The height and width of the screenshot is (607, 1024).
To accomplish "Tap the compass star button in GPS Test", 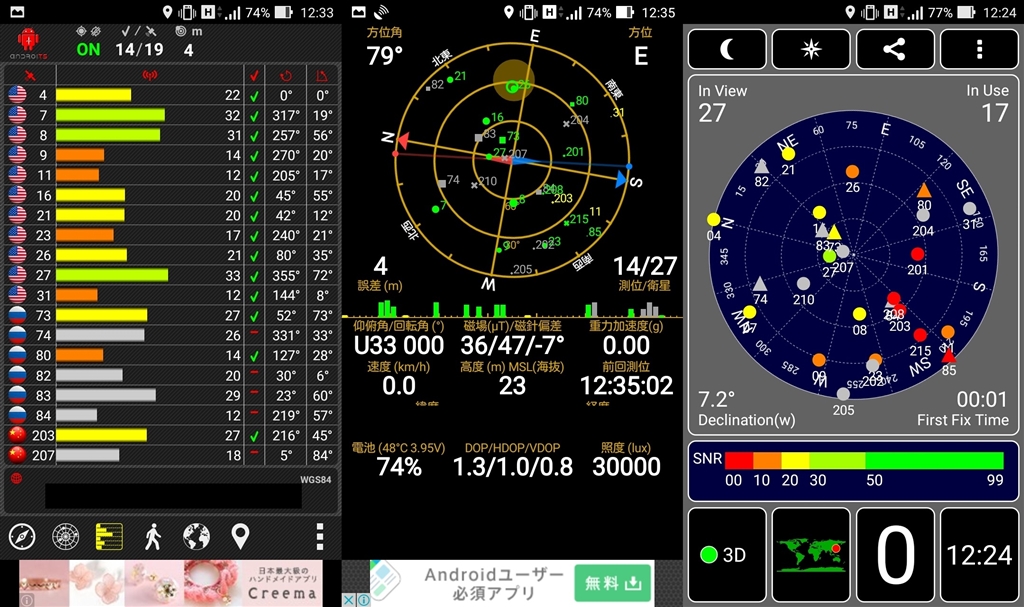I will pyautogui.click(x=811, y=49).
